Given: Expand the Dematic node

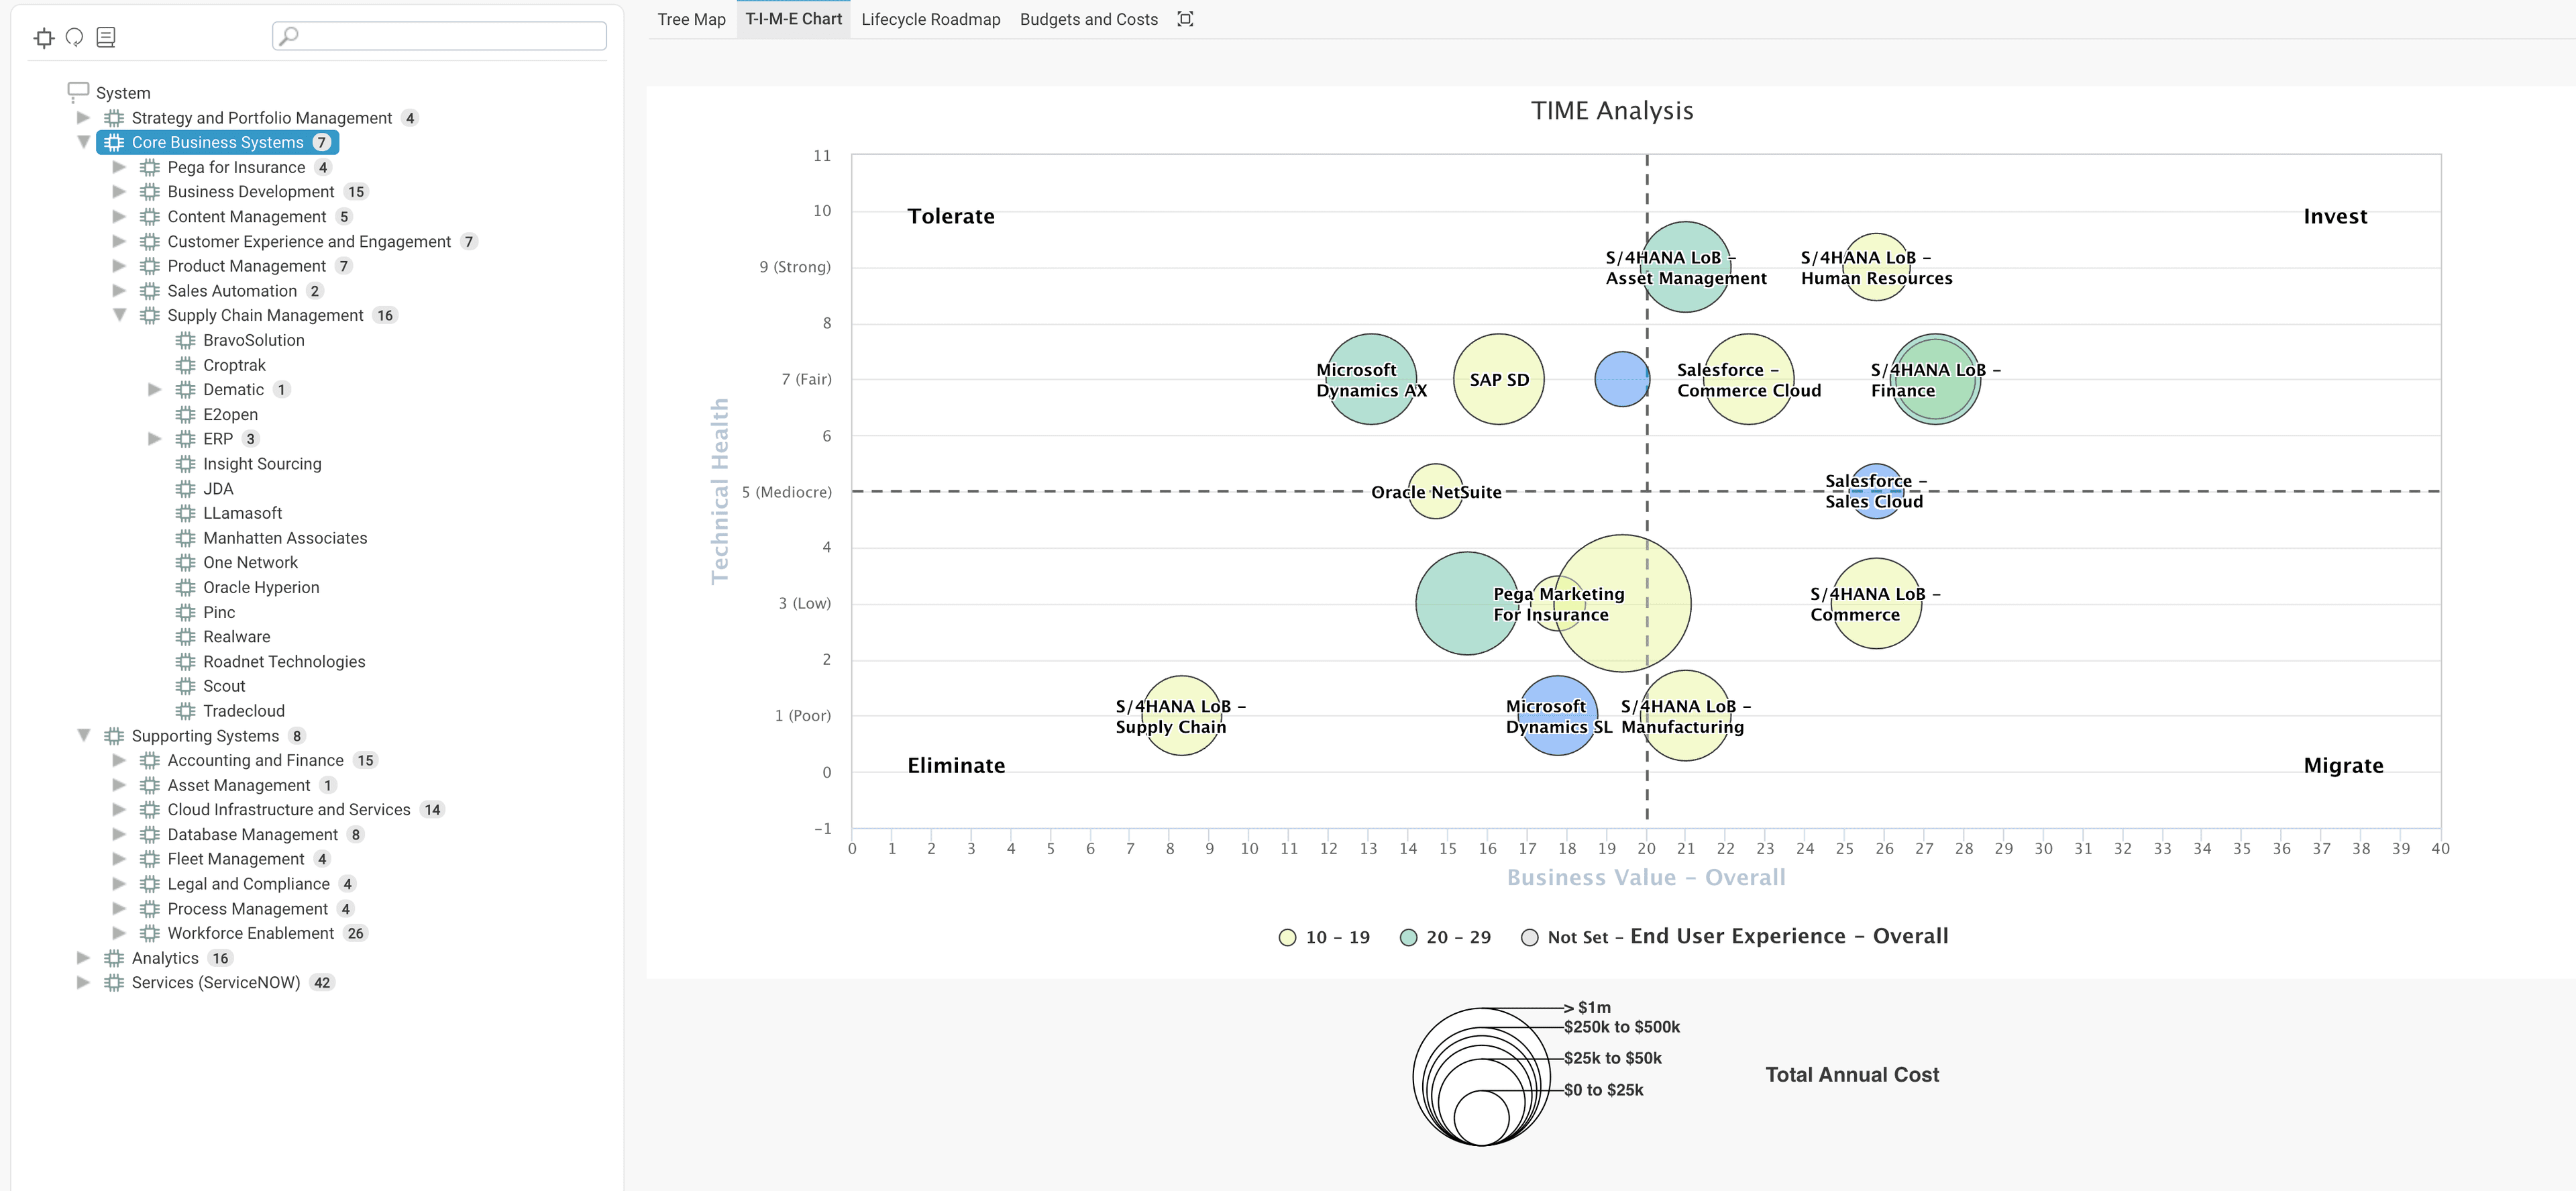Looking at the screenshot, I should pos(155,389).
